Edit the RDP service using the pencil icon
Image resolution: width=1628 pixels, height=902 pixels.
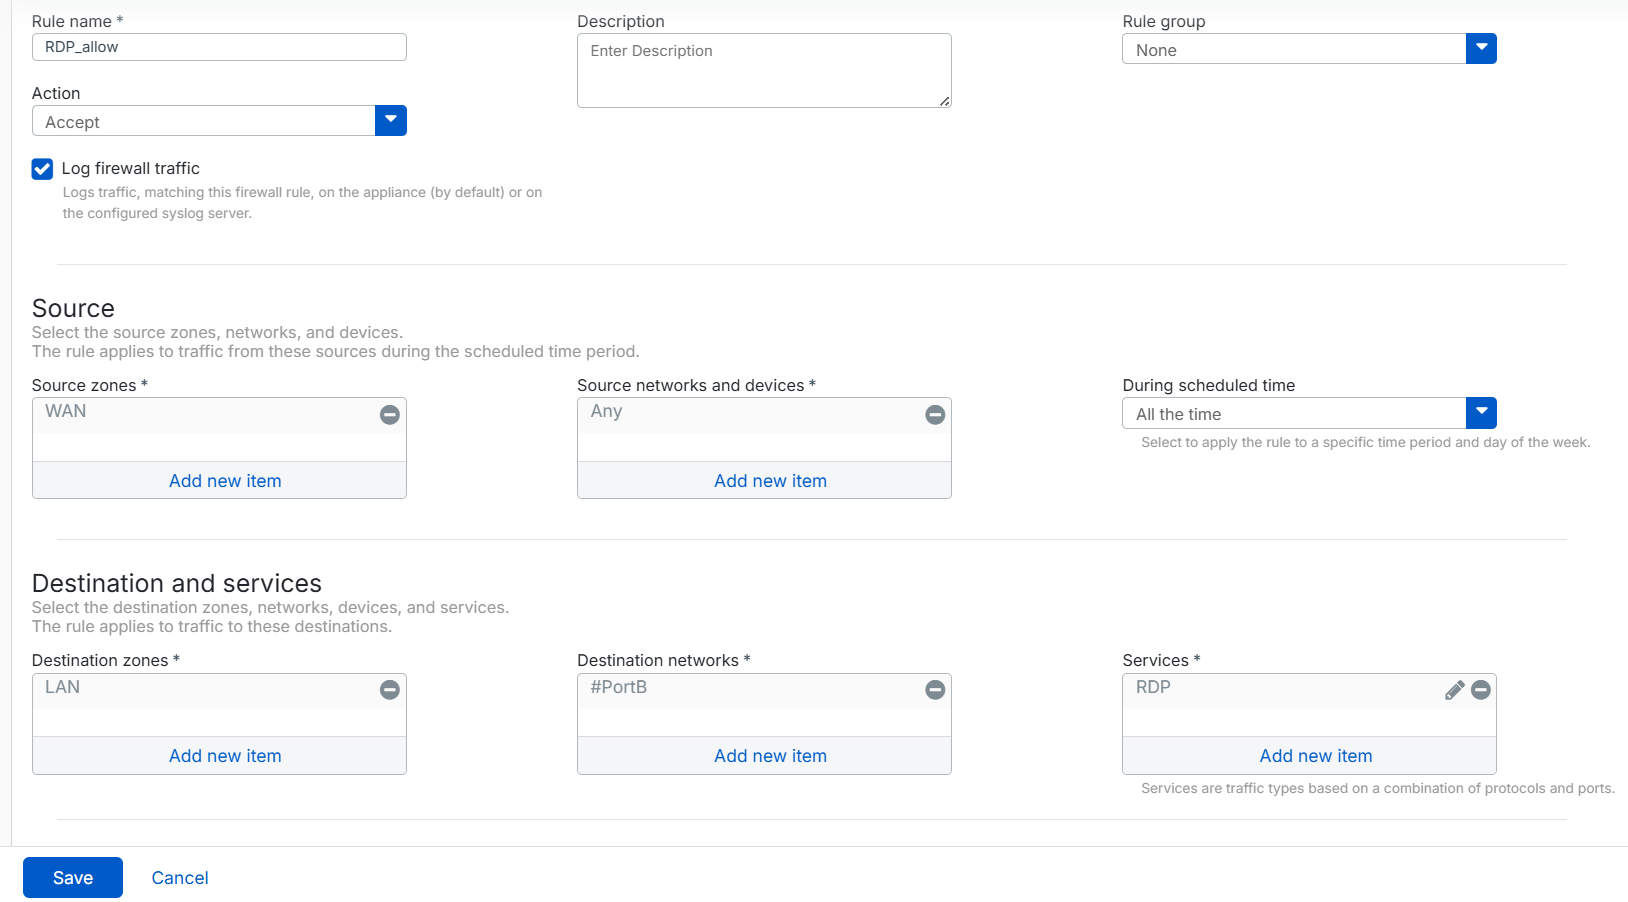pyautogui.click(x=1454, y=689)
